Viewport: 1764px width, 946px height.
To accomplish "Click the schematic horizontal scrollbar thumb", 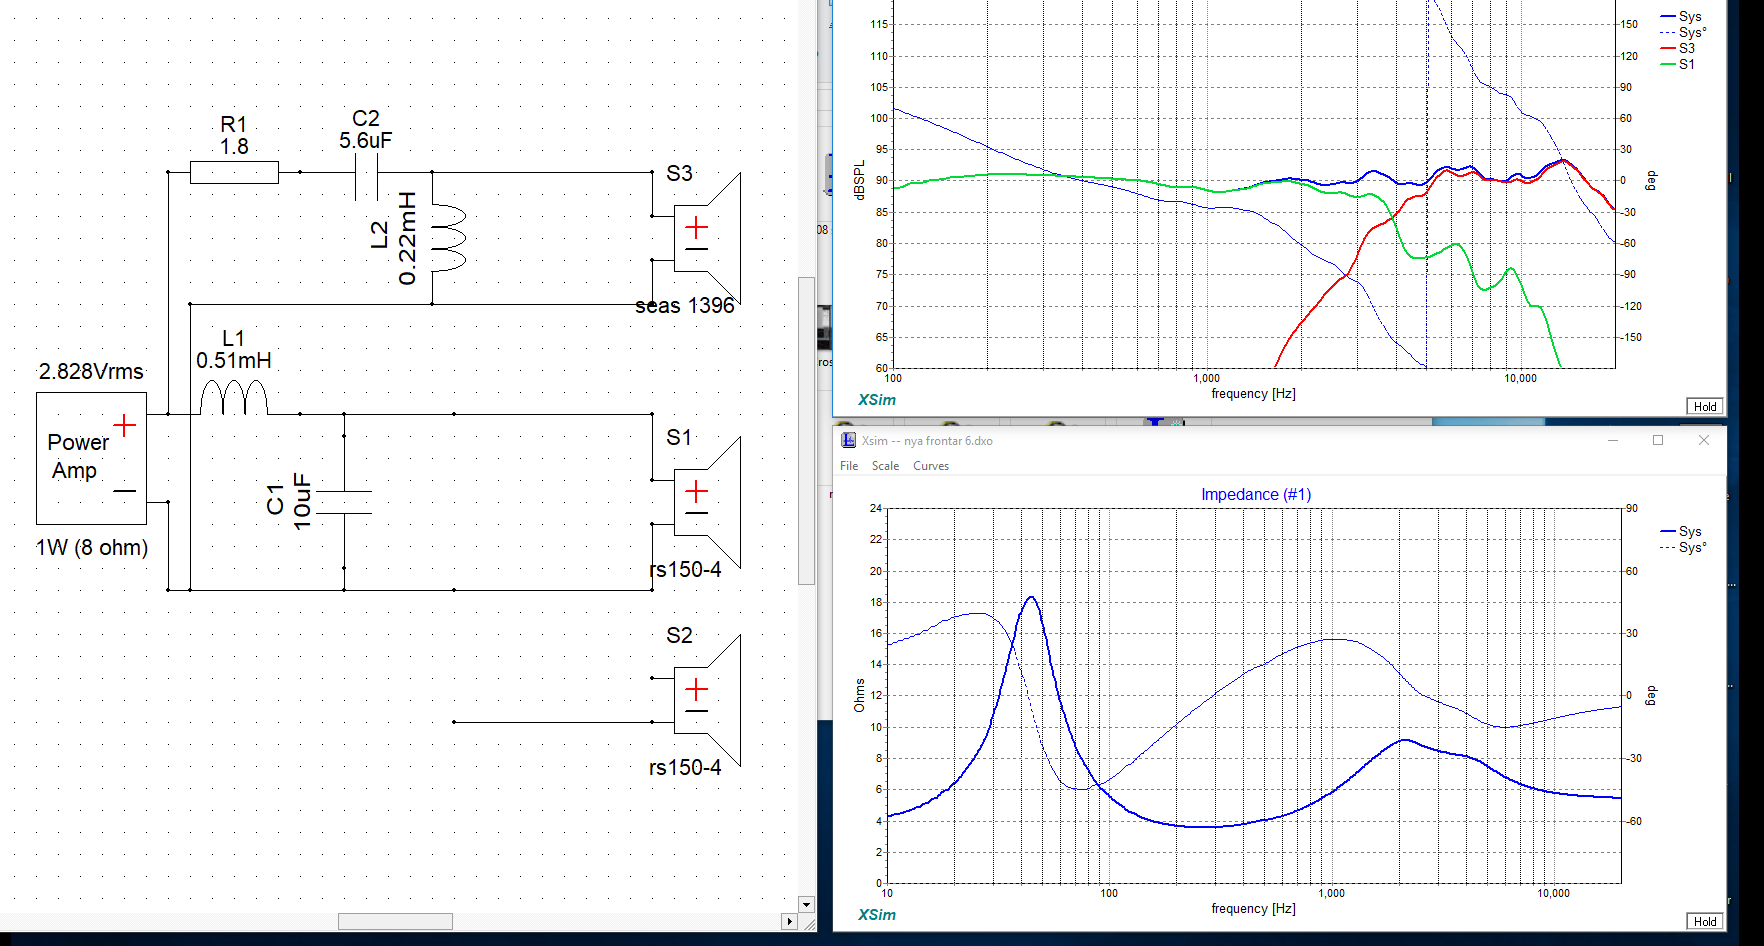I will (x=395, y=921).
